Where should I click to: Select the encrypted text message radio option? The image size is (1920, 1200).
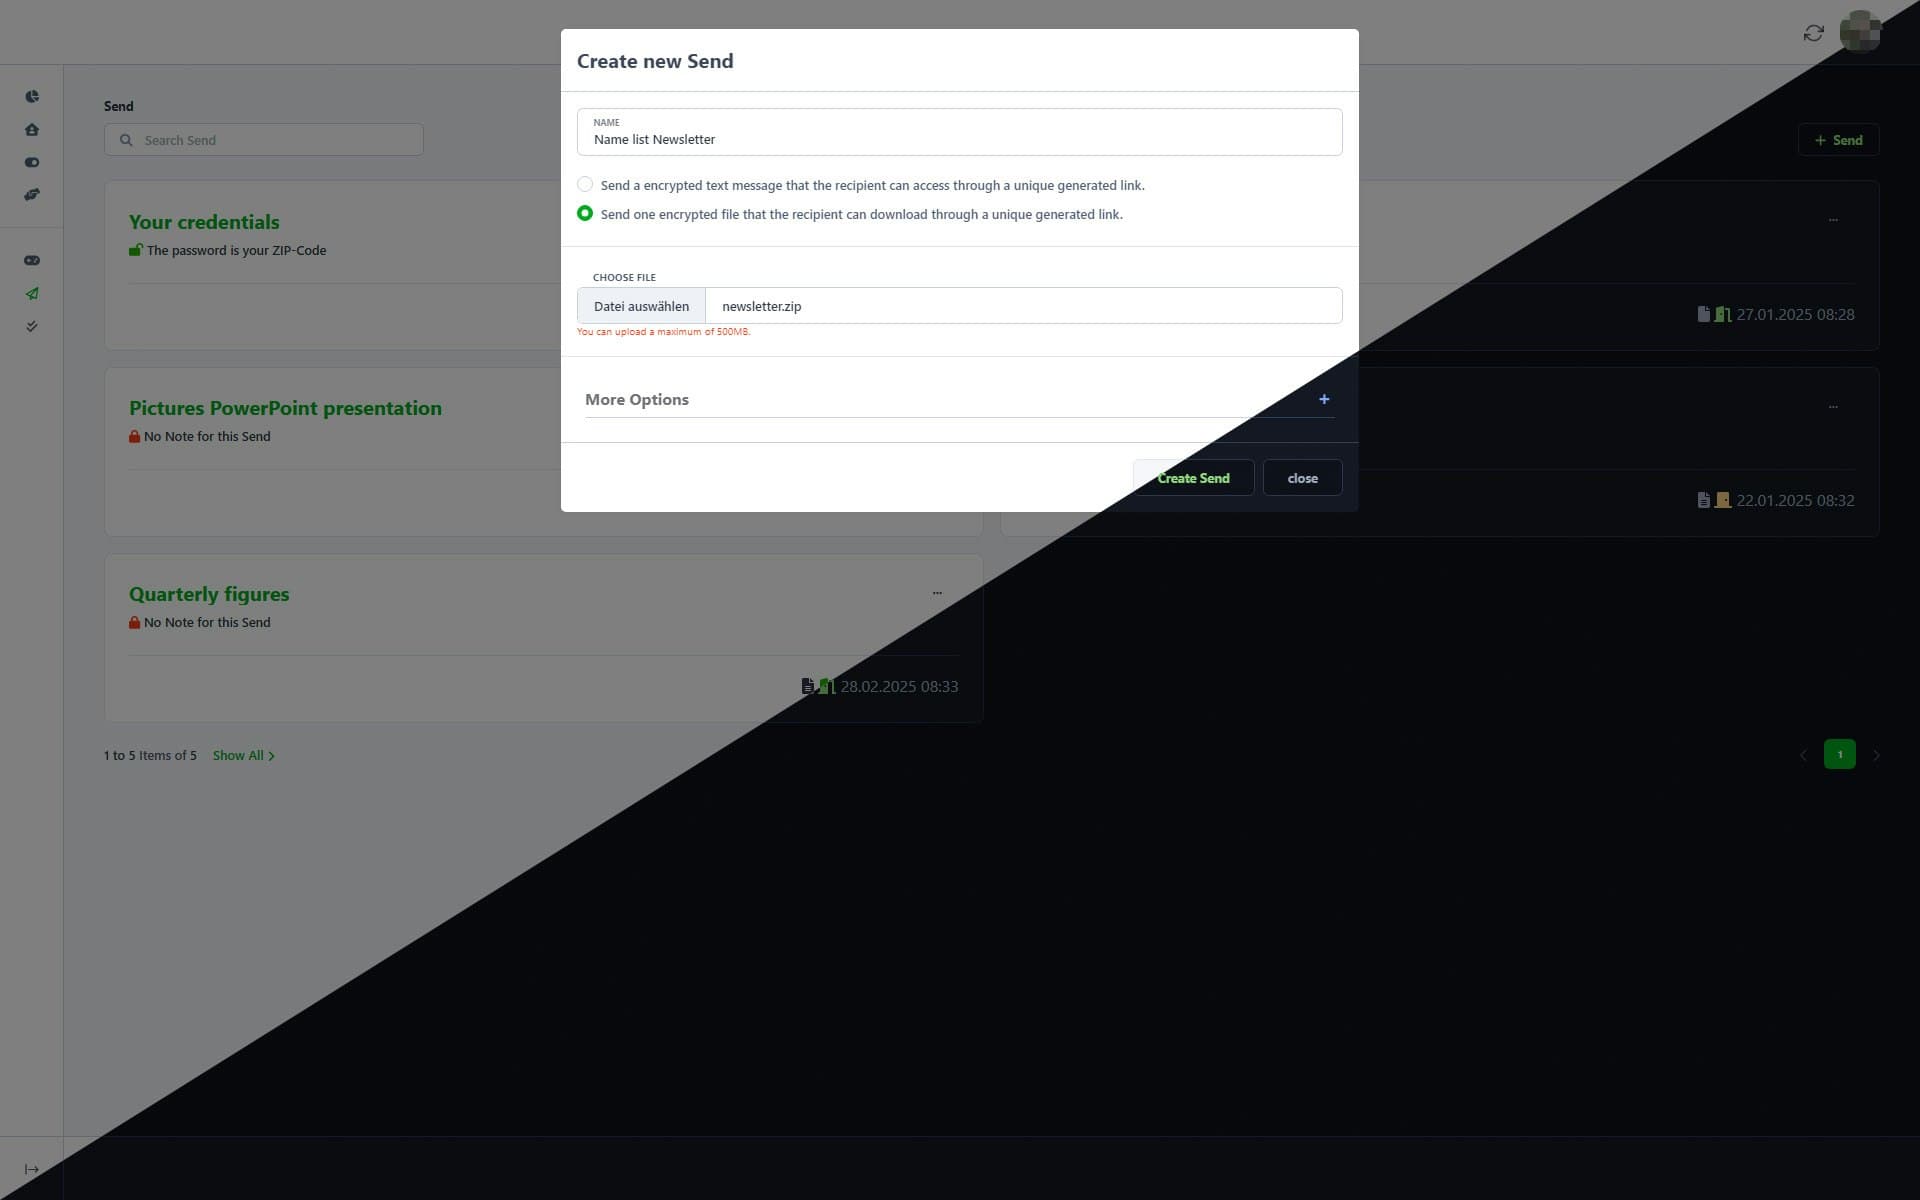point(585,184)
